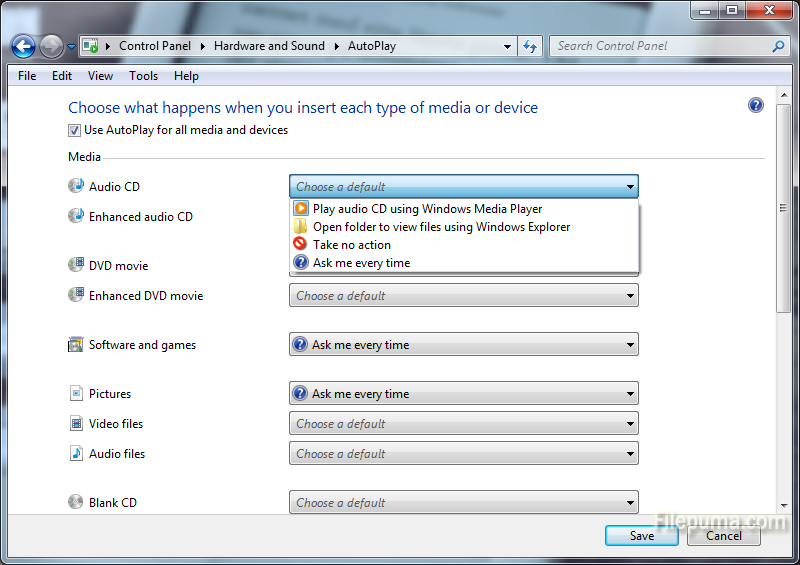Click the Audio CD disc icon
The height and width of the screenshot is (565, 800).
(x=76, y=186)
